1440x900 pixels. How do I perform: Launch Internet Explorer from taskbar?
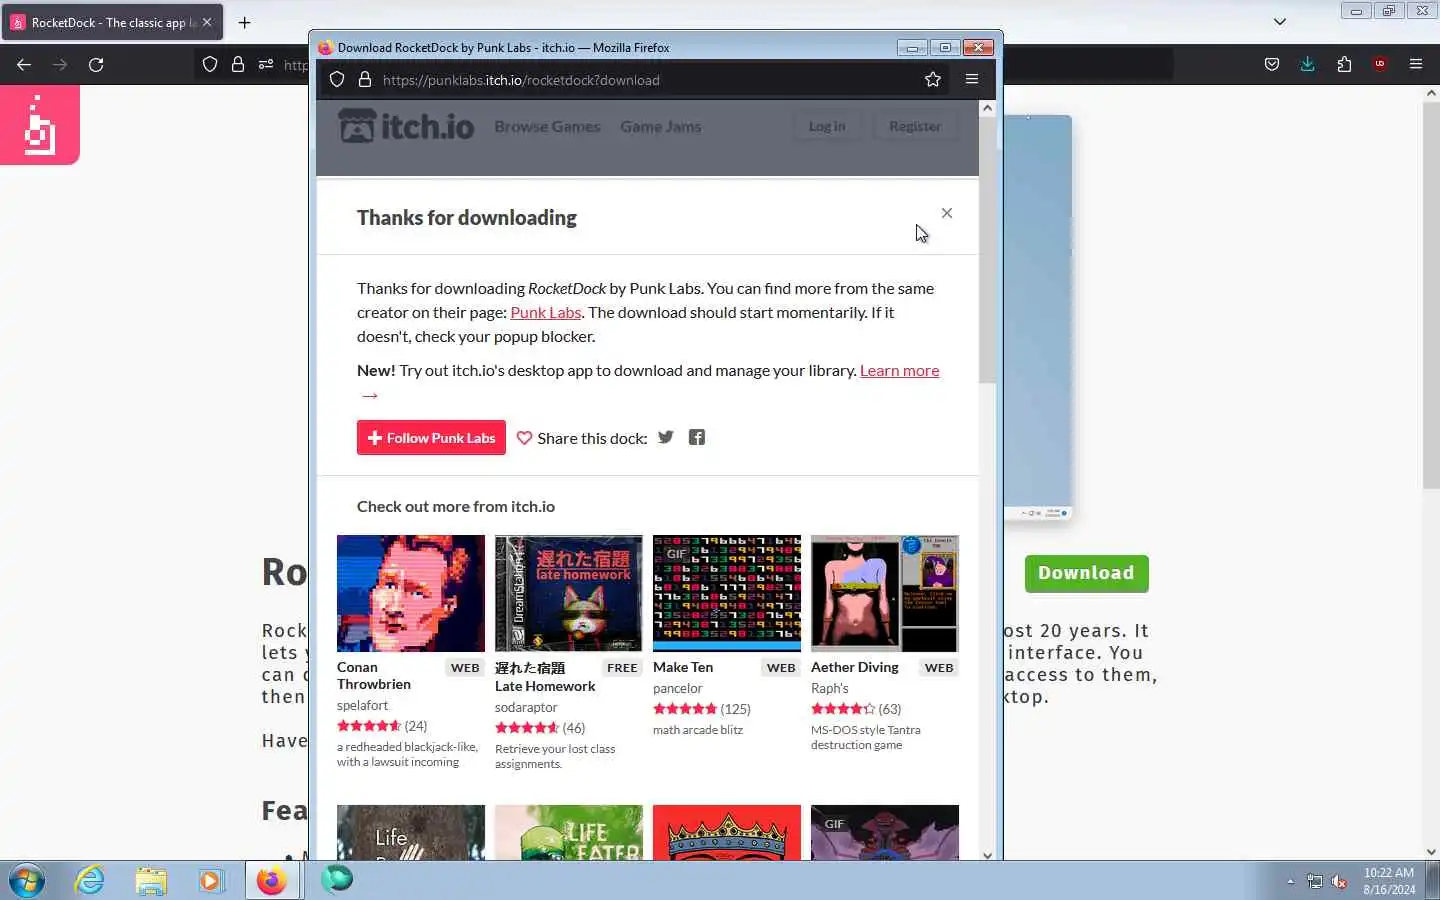(x=90, y=880)
